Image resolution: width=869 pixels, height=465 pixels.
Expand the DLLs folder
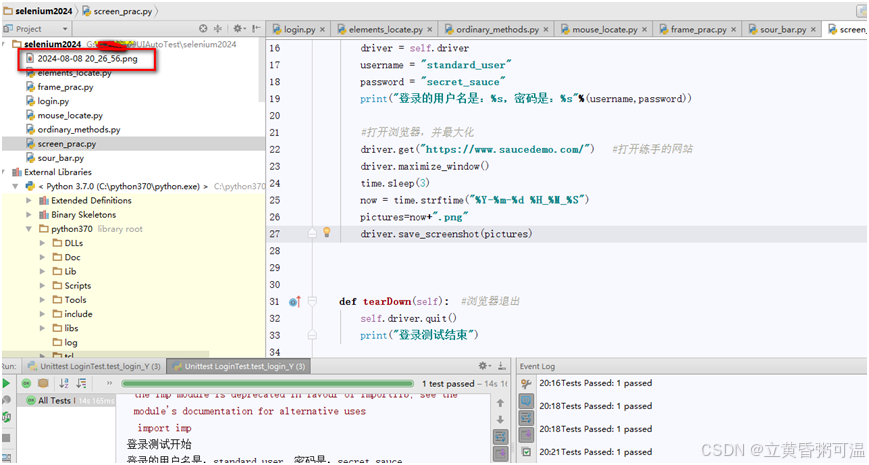click(x=42, y=243)
